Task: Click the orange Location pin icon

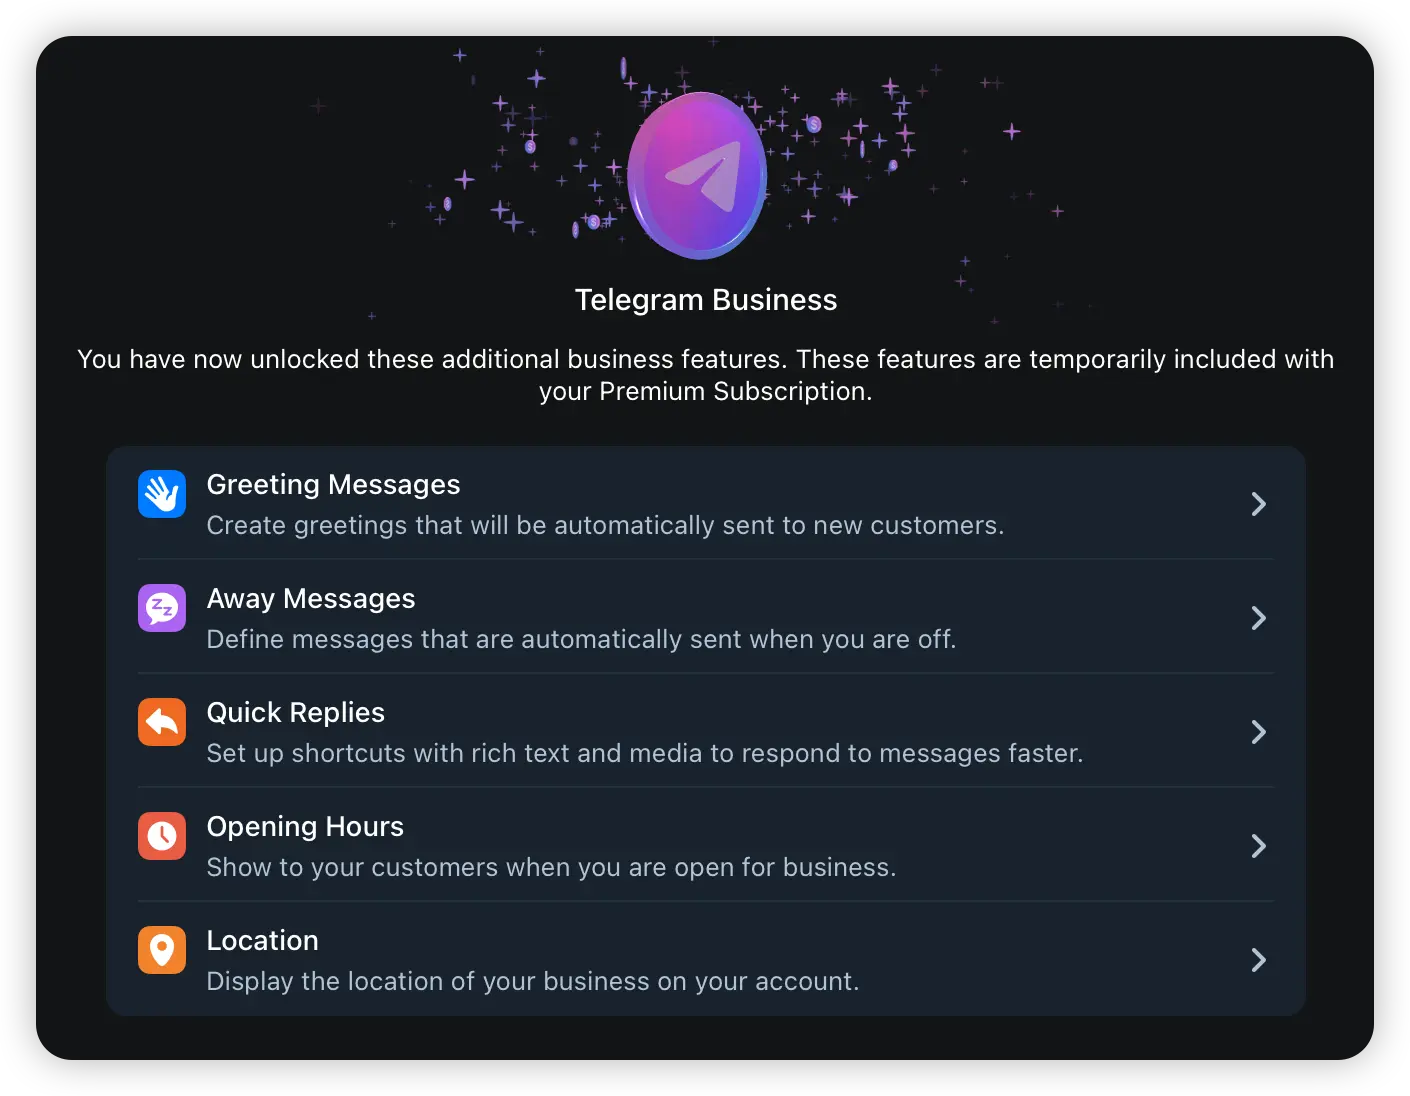Action: [162, 950]
